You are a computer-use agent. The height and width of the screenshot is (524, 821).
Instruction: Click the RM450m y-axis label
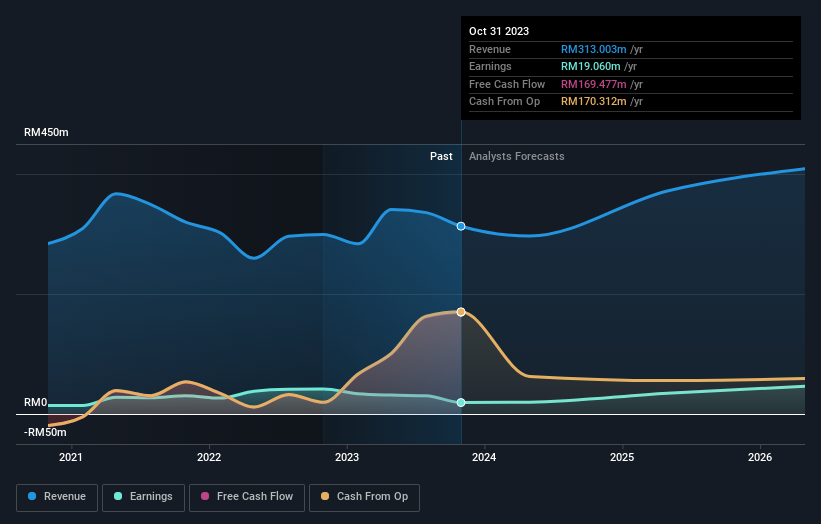click(46, 132)
